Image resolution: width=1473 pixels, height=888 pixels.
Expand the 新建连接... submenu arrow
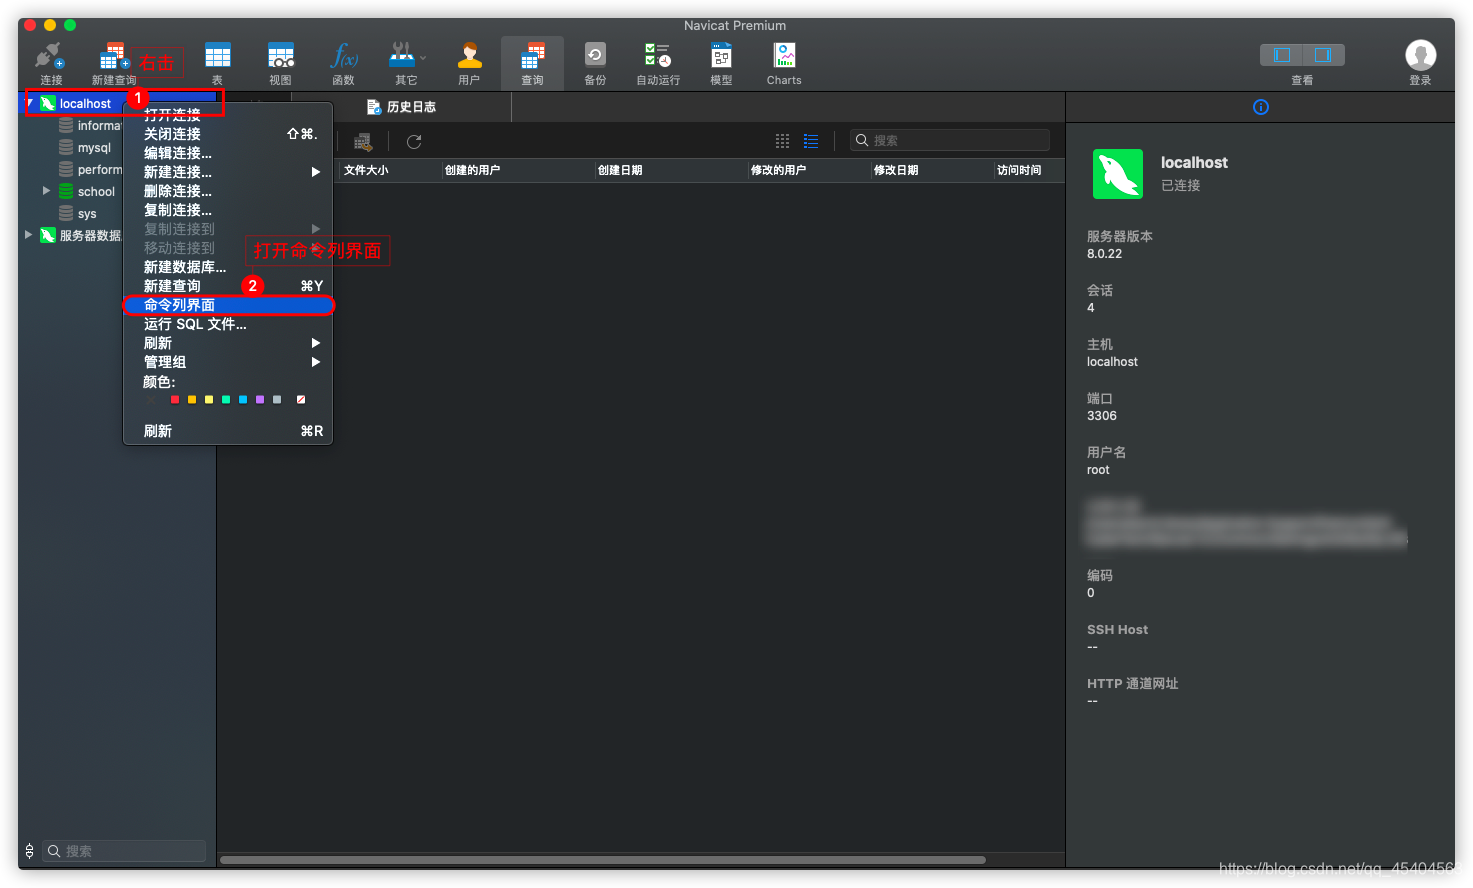pyautogui.click(x=316, y=172)
